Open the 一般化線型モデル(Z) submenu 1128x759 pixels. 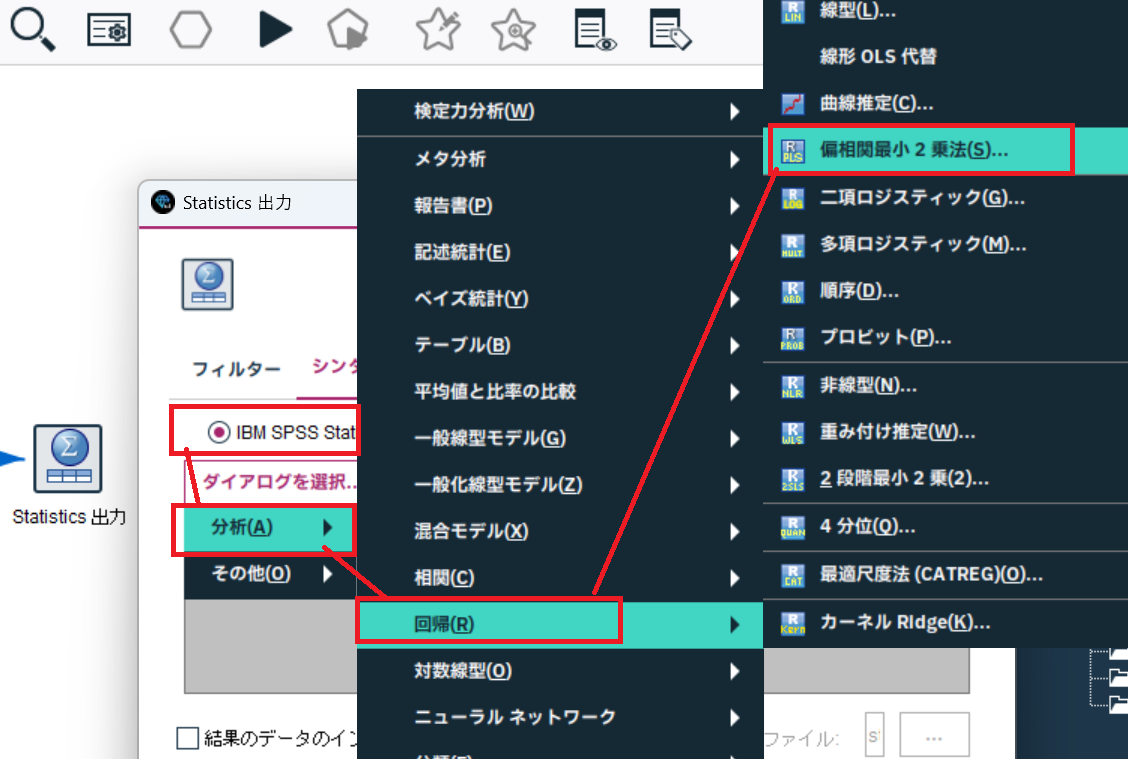tap(560, 485)
